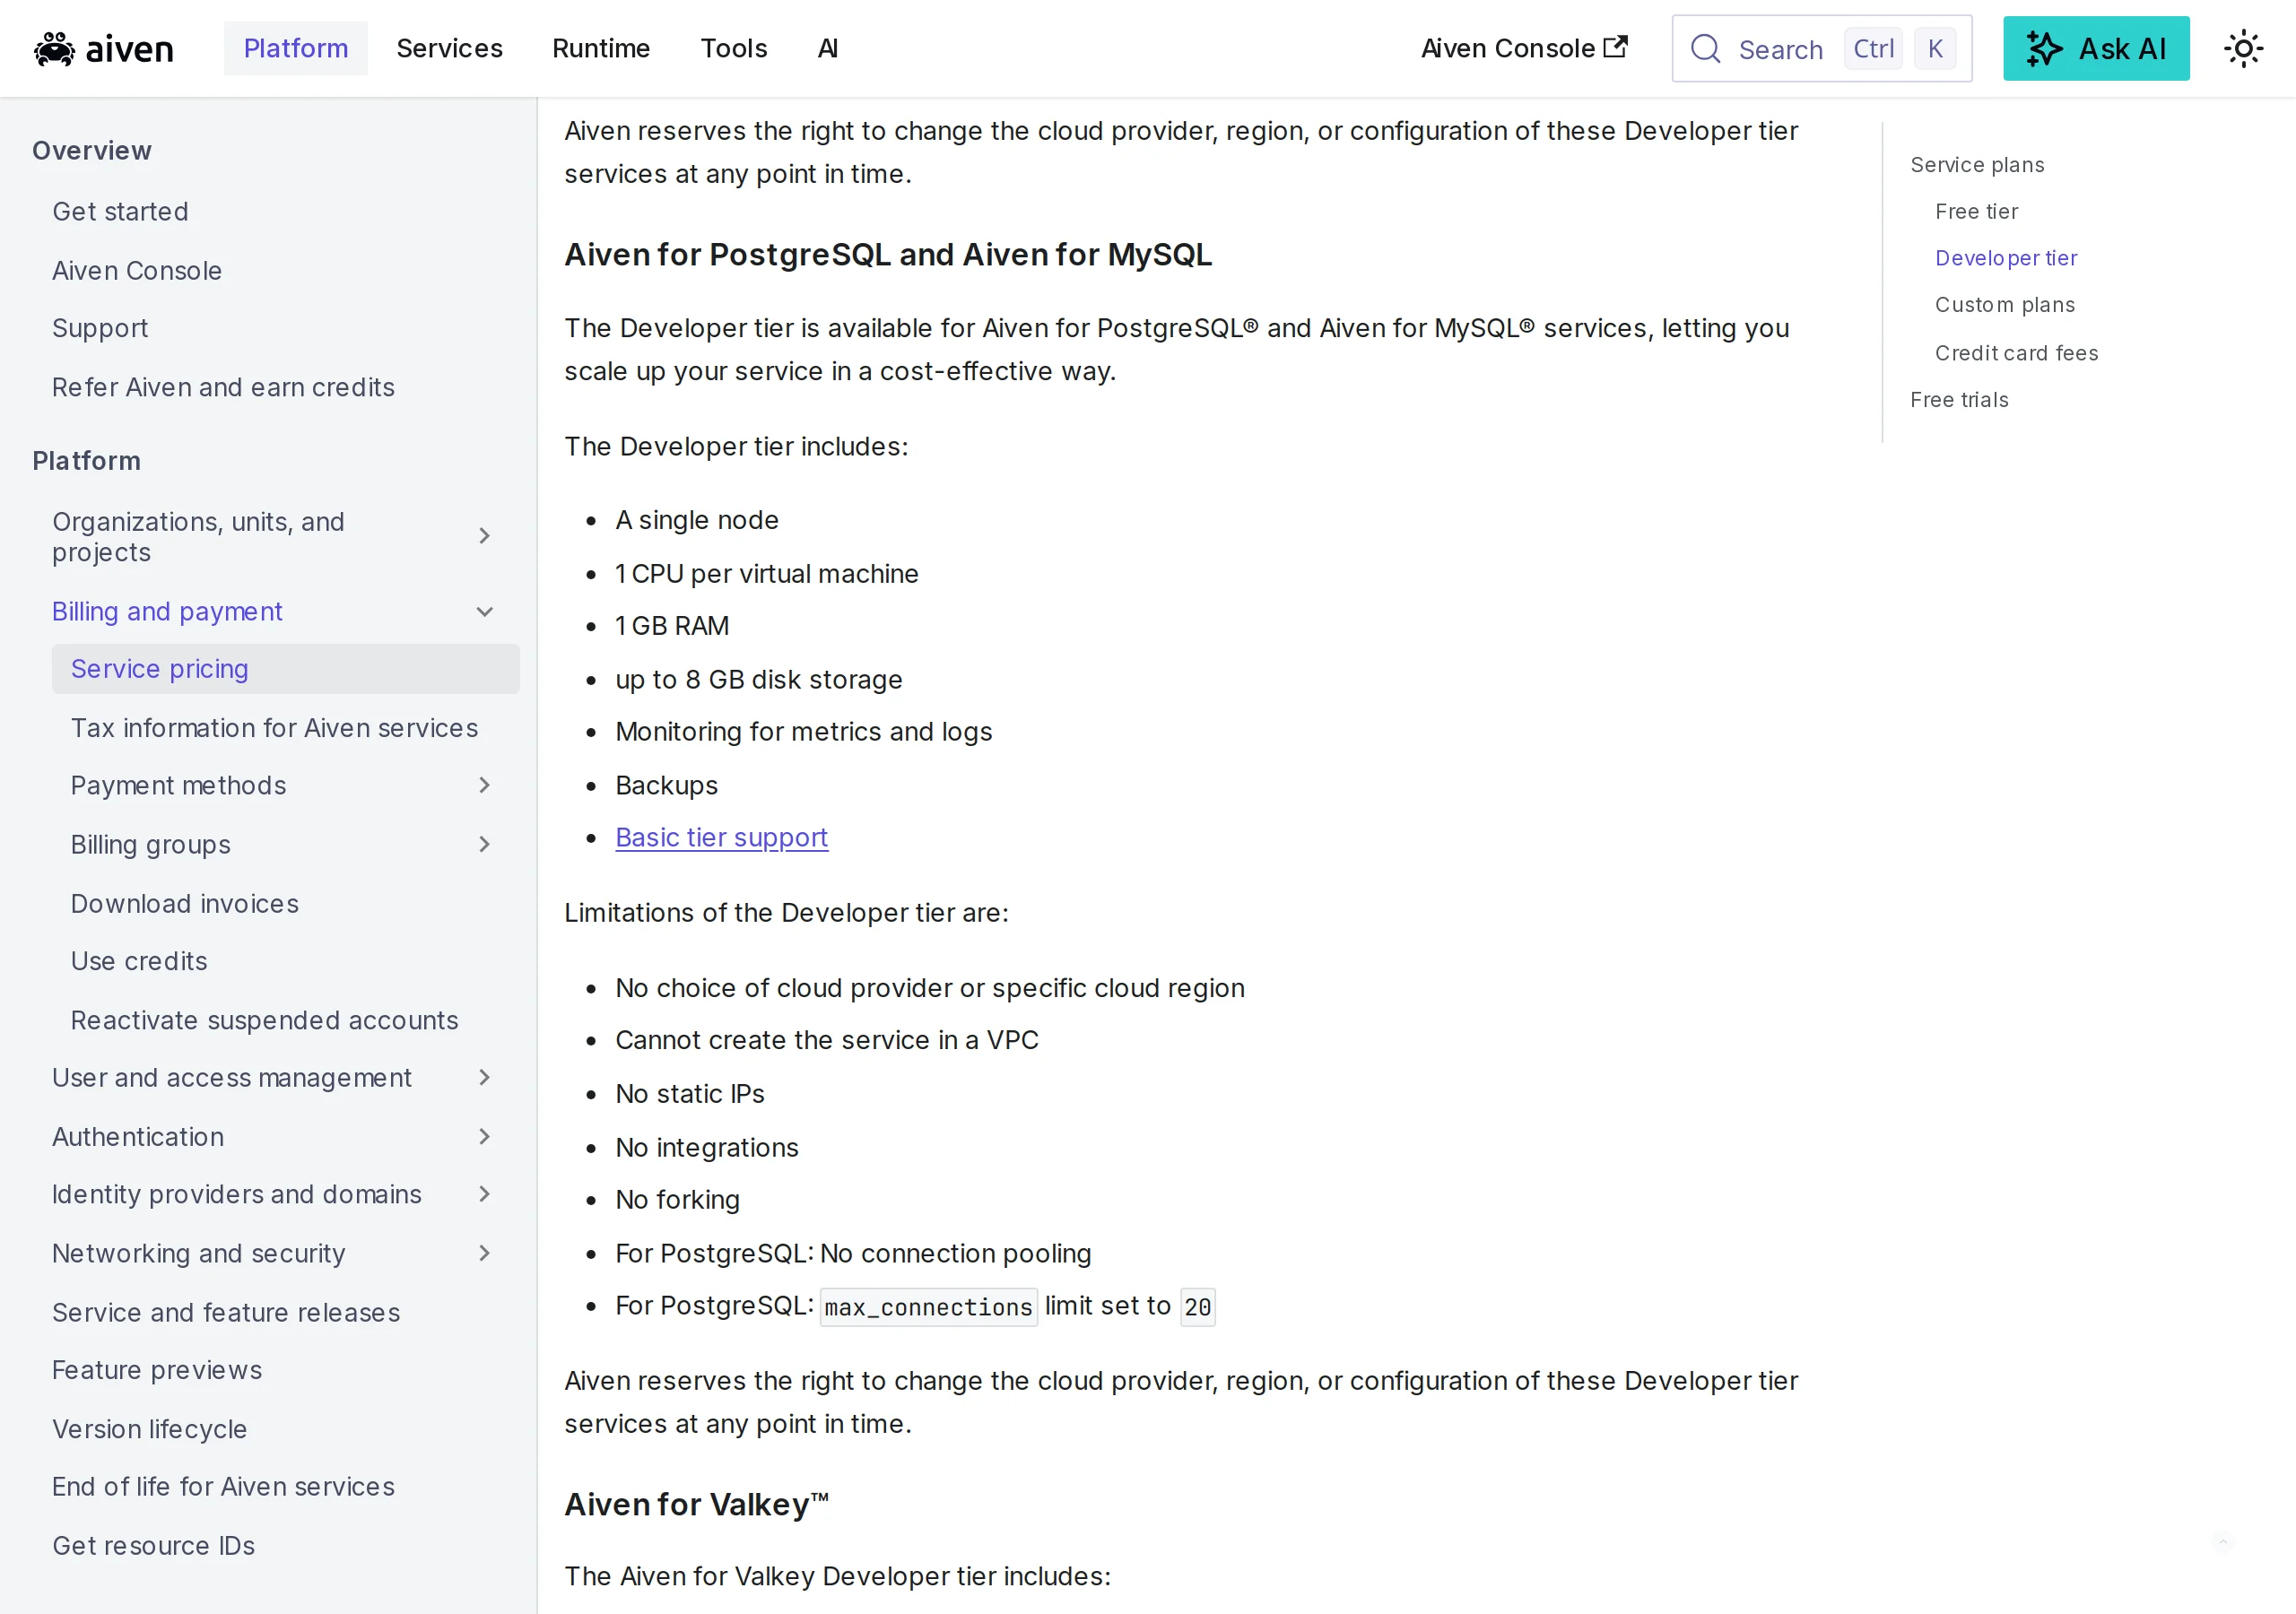Jump to Custom plans section

pos(2004,305)
